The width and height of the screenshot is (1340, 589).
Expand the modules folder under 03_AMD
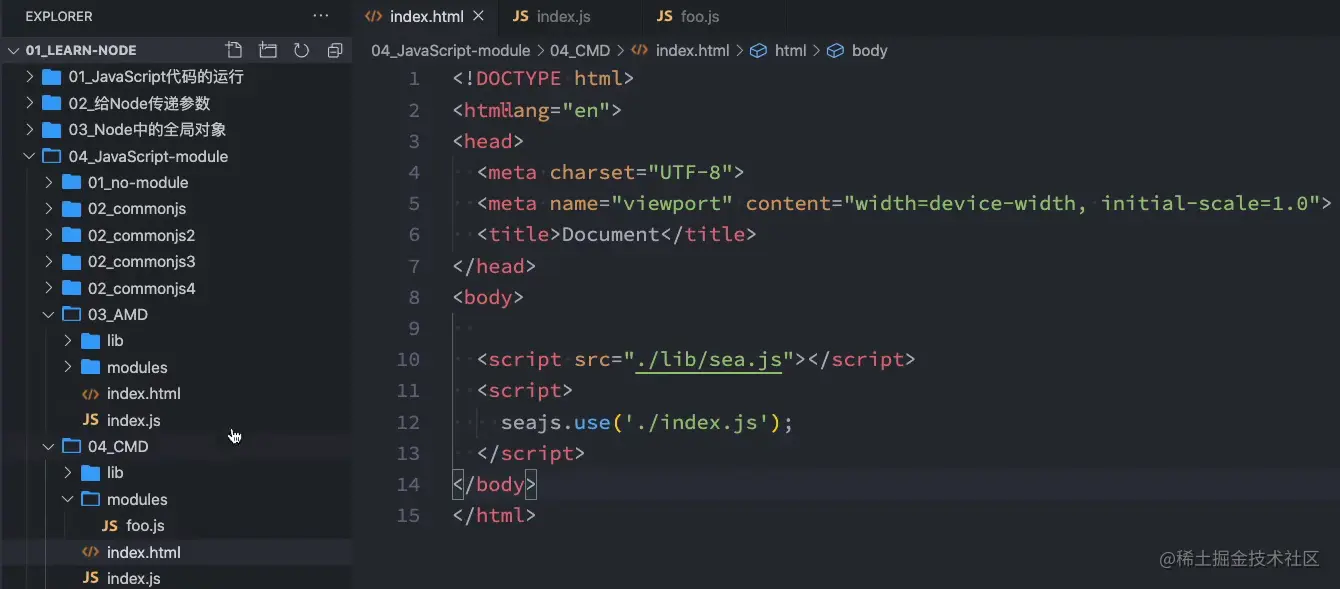point(68,367)
